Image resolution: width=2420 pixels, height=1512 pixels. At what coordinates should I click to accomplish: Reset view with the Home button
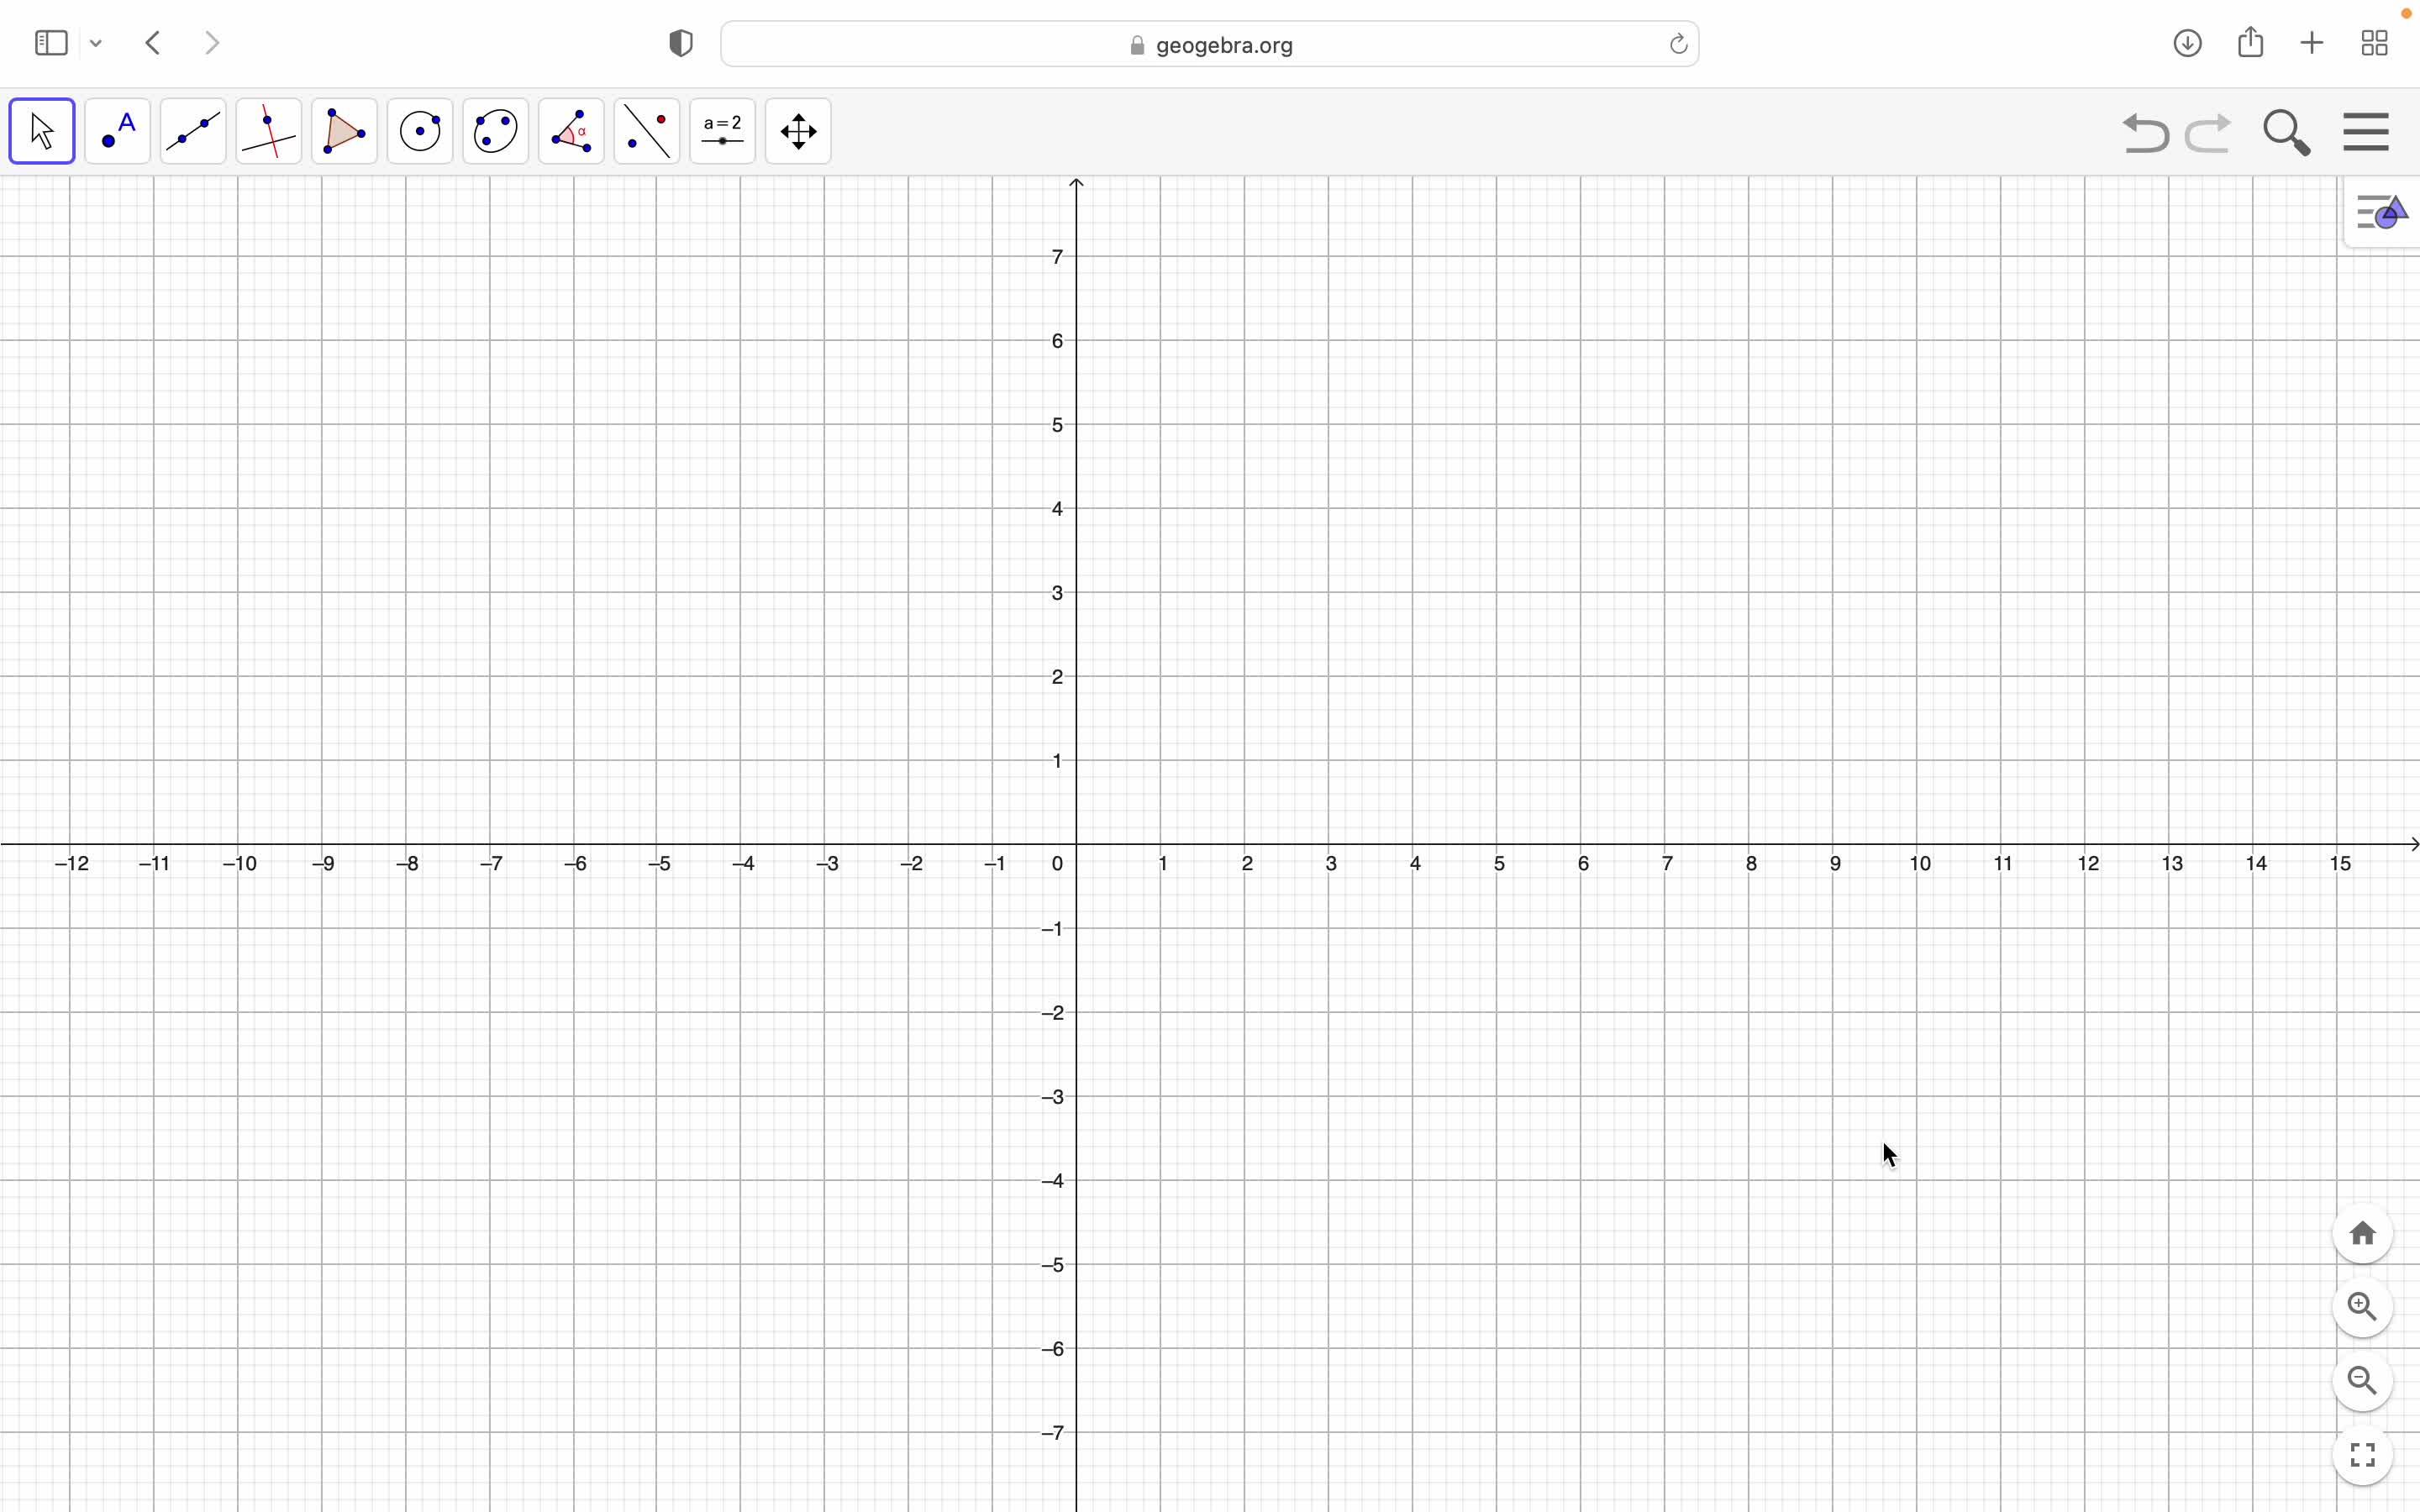point(2362,1234)
